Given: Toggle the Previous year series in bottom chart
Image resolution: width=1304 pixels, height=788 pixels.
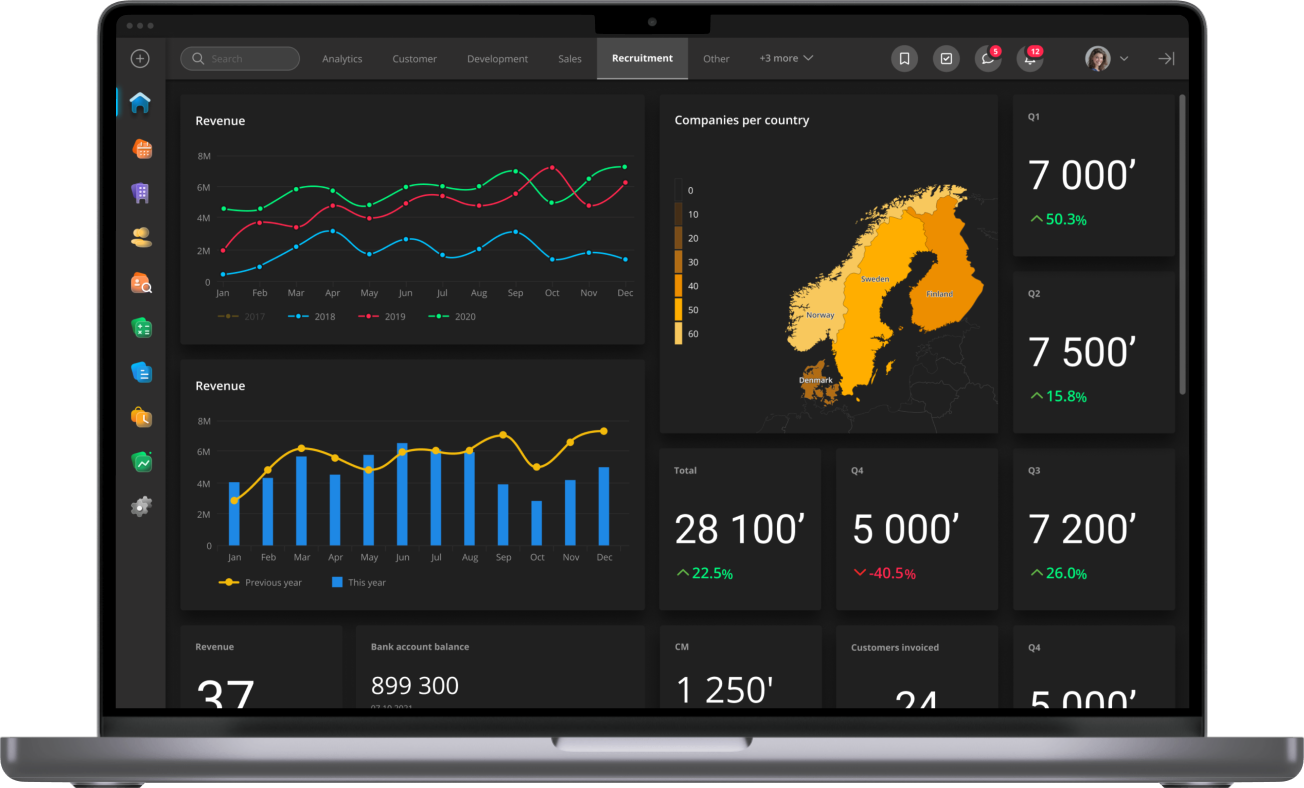Looking at the screenshot, I should (260, 582).
